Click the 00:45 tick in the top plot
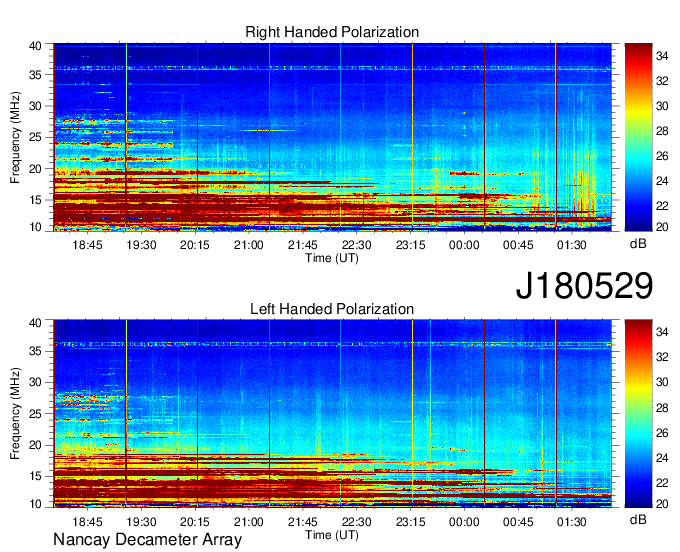Screen dimensions: 680x552 [518, 245]
